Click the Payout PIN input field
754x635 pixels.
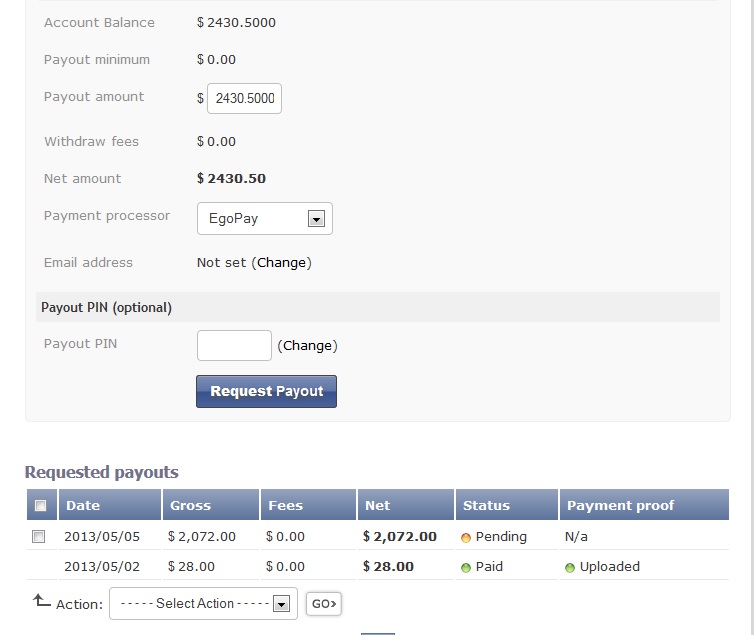click(234, 345)
